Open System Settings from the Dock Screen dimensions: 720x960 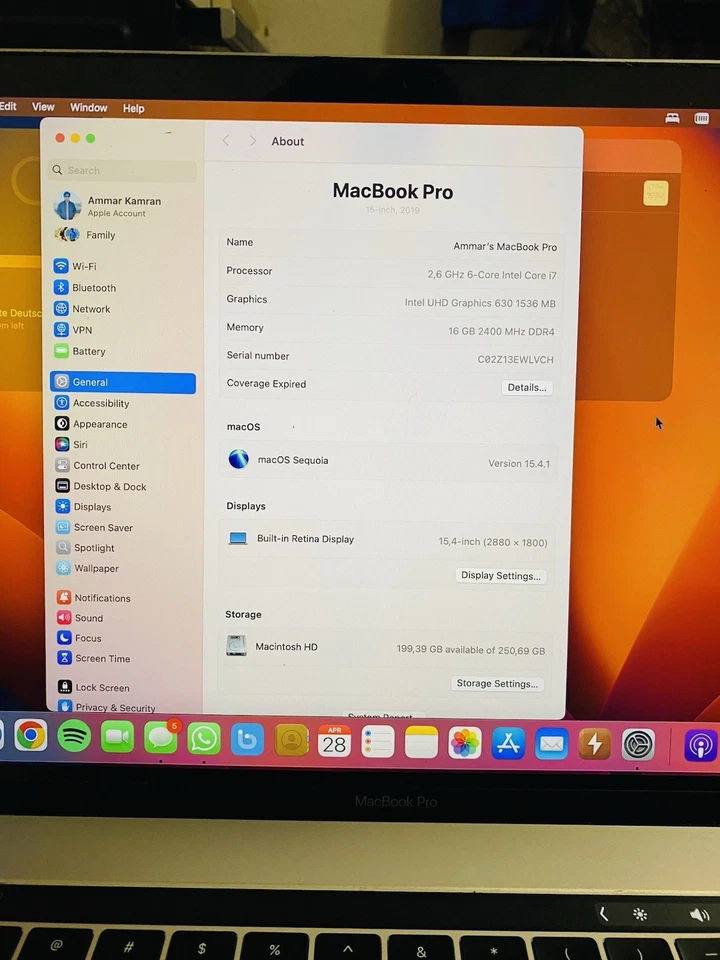click(x=638, y=744)
